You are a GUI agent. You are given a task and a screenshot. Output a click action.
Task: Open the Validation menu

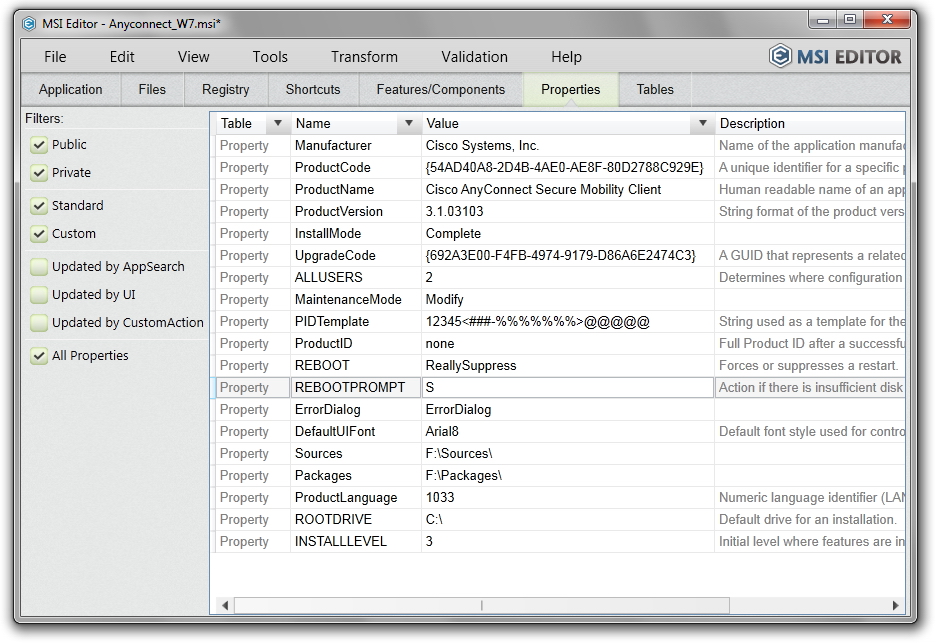point(474,57)
